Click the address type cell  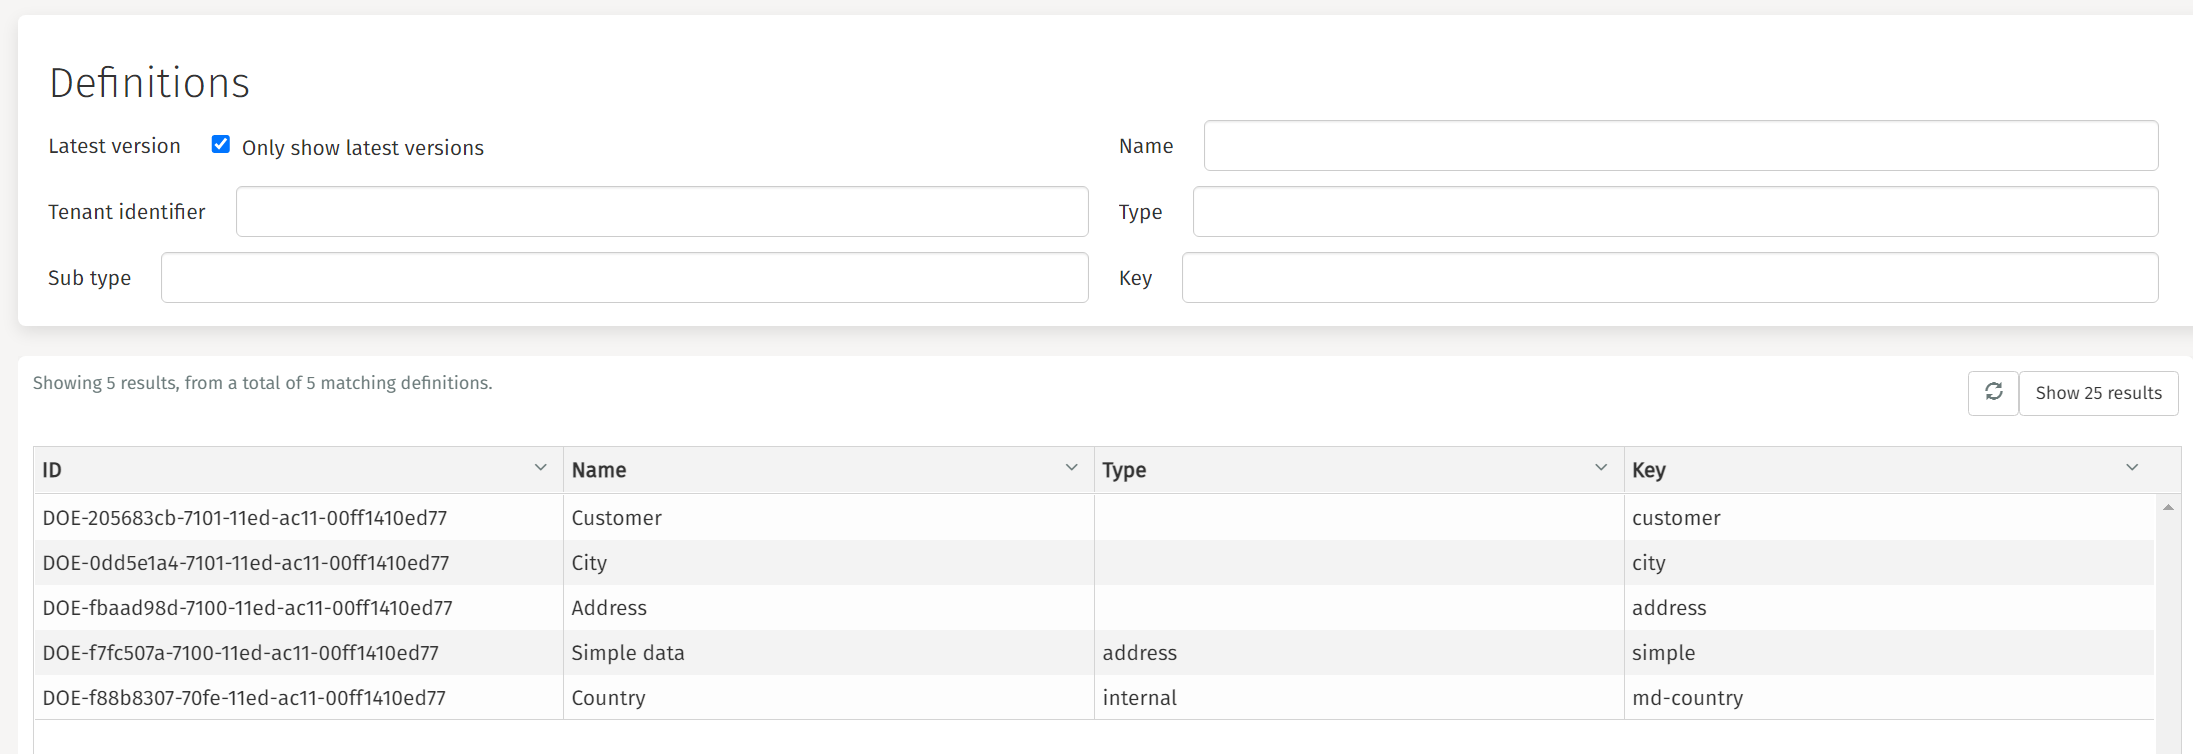(1359, 653)
